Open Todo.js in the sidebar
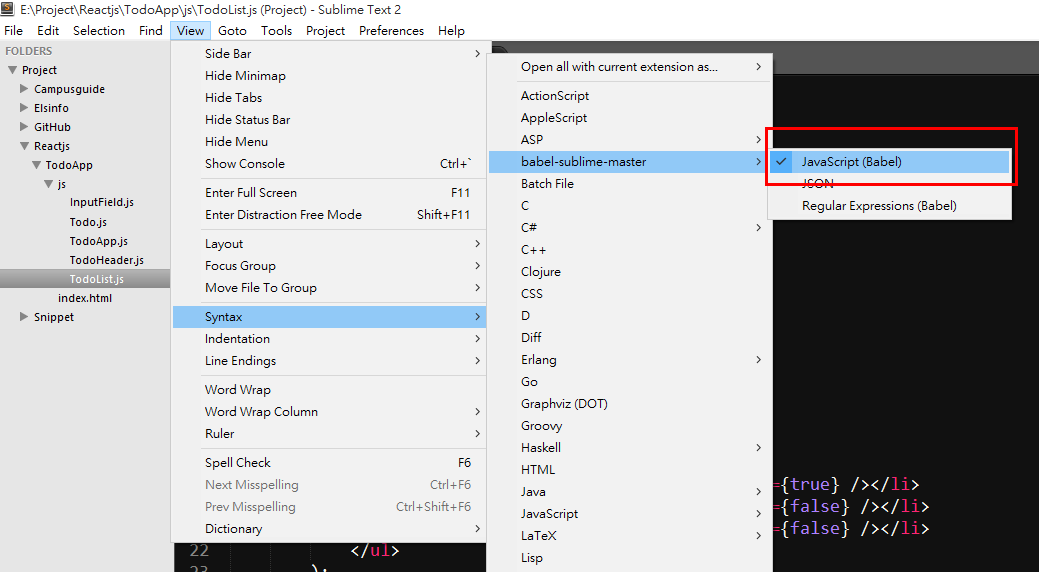 tap(88, 222)
